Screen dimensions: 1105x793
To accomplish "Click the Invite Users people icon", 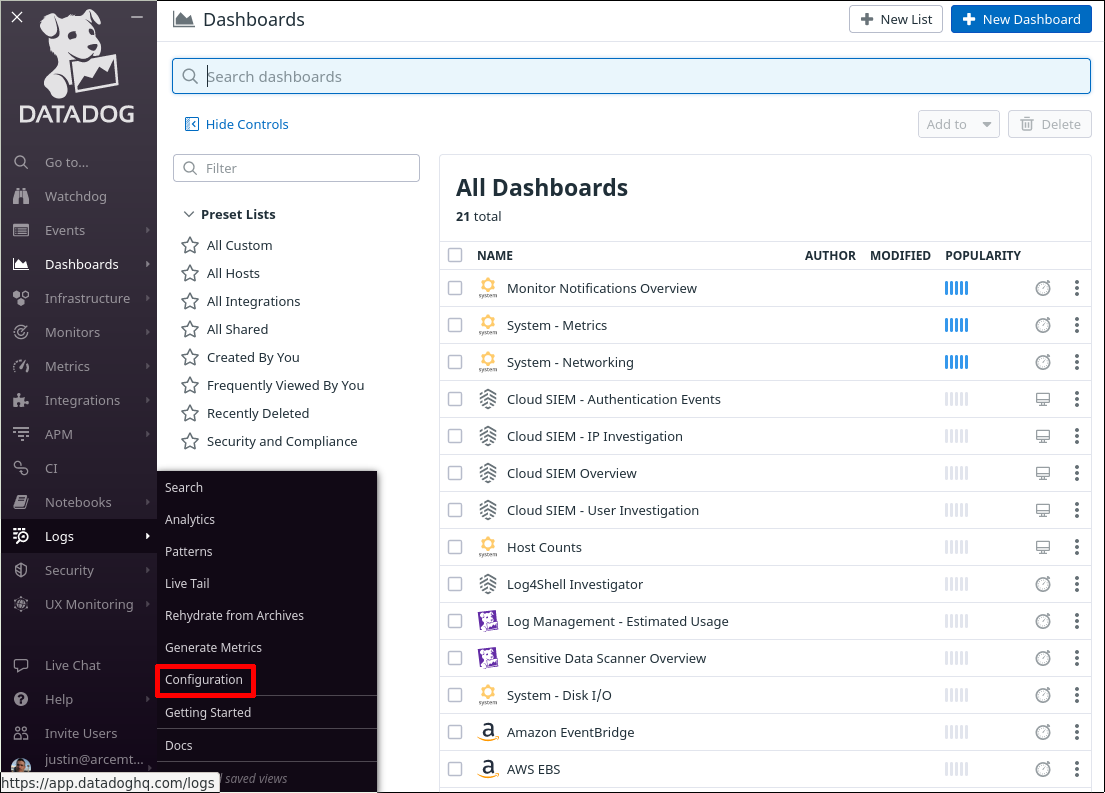I will click(x=21, y=733).
